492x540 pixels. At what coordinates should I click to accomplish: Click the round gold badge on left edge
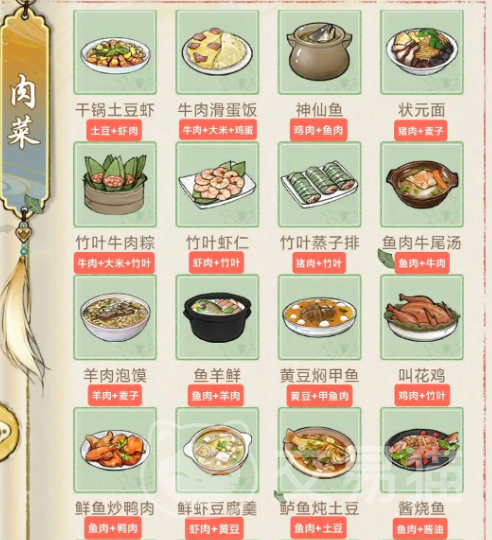(x=9, y=432)
